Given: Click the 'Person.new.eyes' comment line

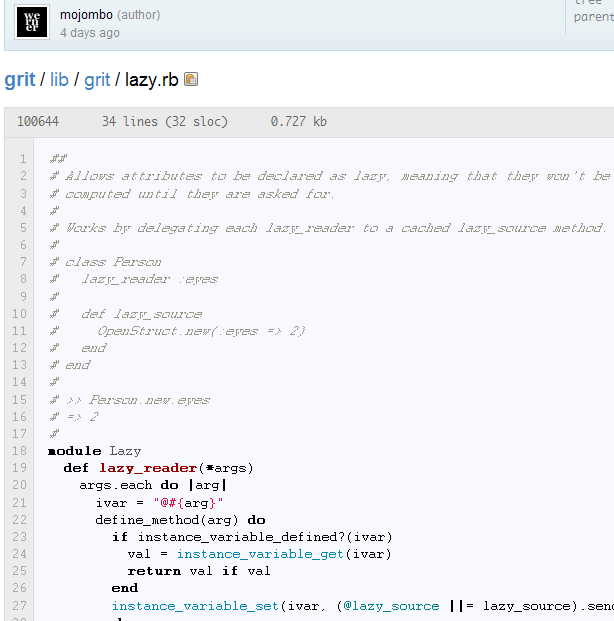Looking at the screenshot, I should tap(130, 400).
